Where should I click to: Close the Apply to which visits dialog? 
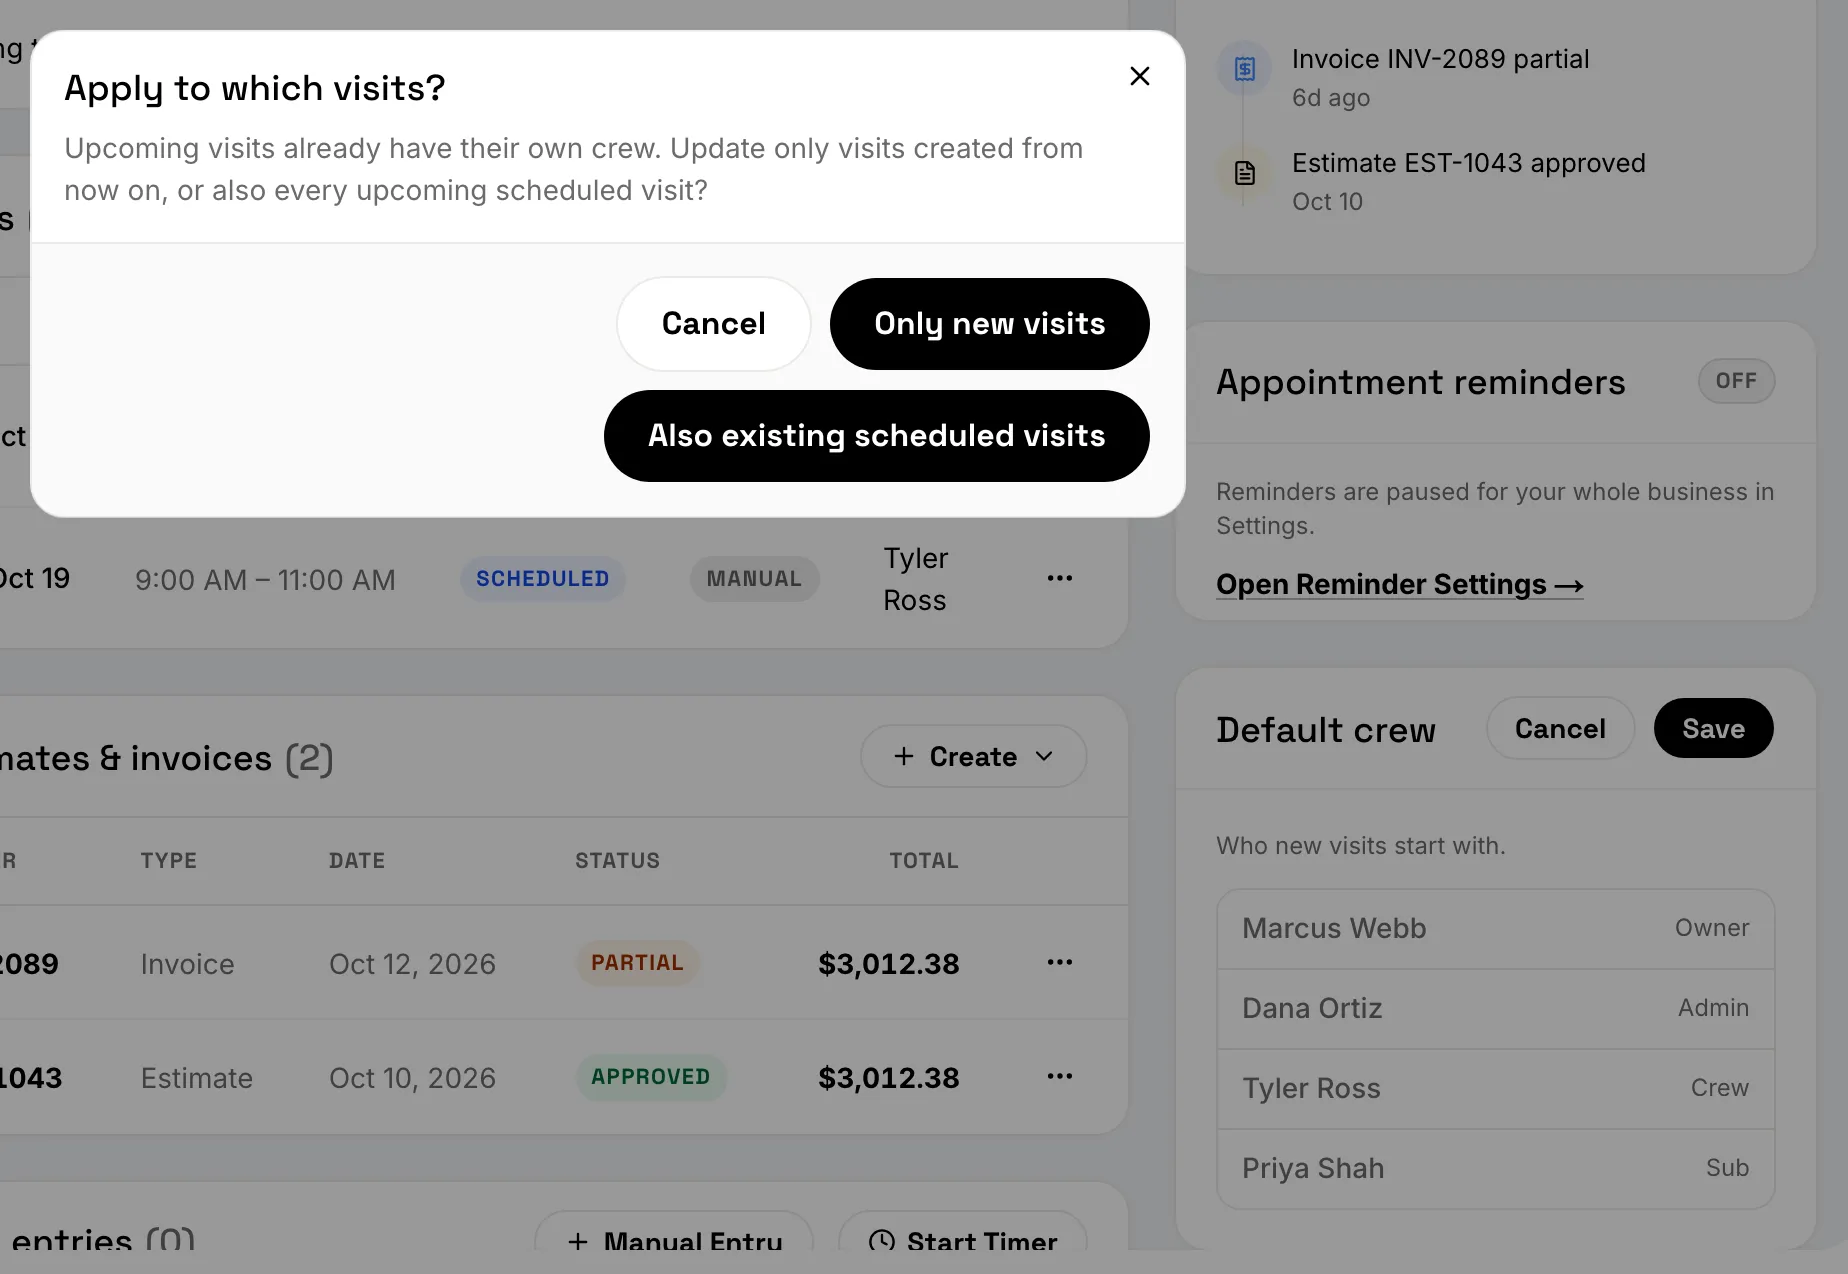coord(1139,76)
